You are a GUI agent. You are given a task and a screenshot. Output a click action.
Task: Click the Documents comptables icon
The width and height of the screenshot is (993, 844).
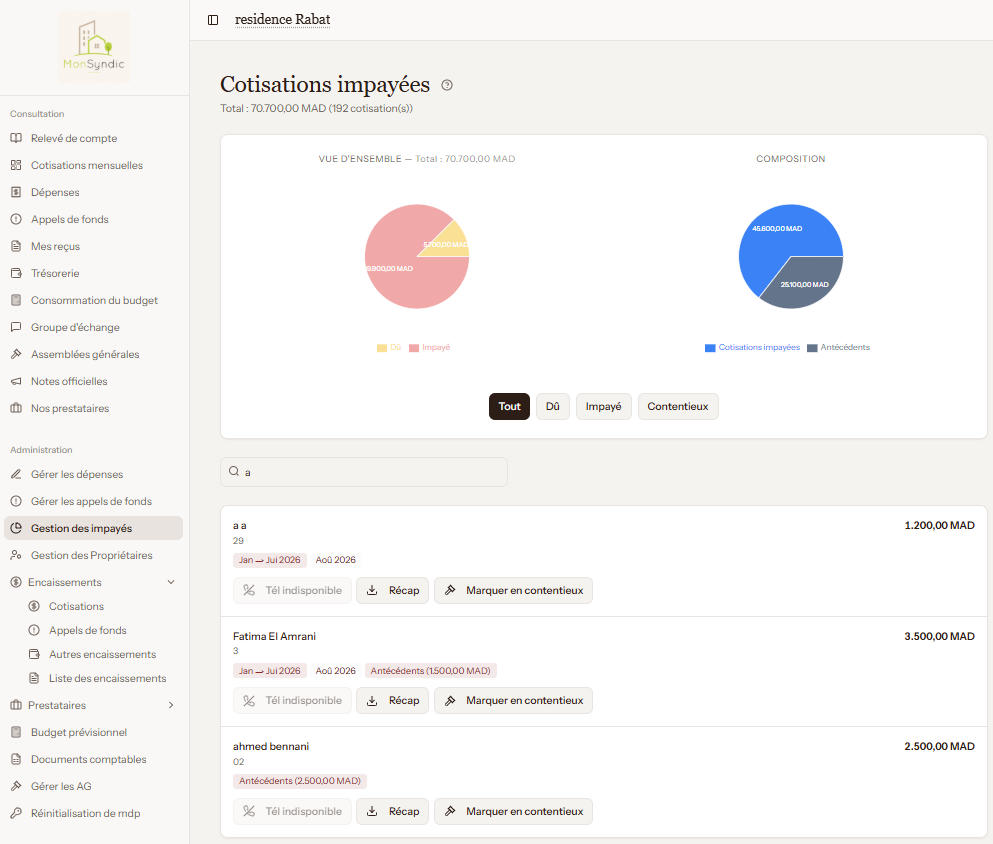click(x=16, y=759)
